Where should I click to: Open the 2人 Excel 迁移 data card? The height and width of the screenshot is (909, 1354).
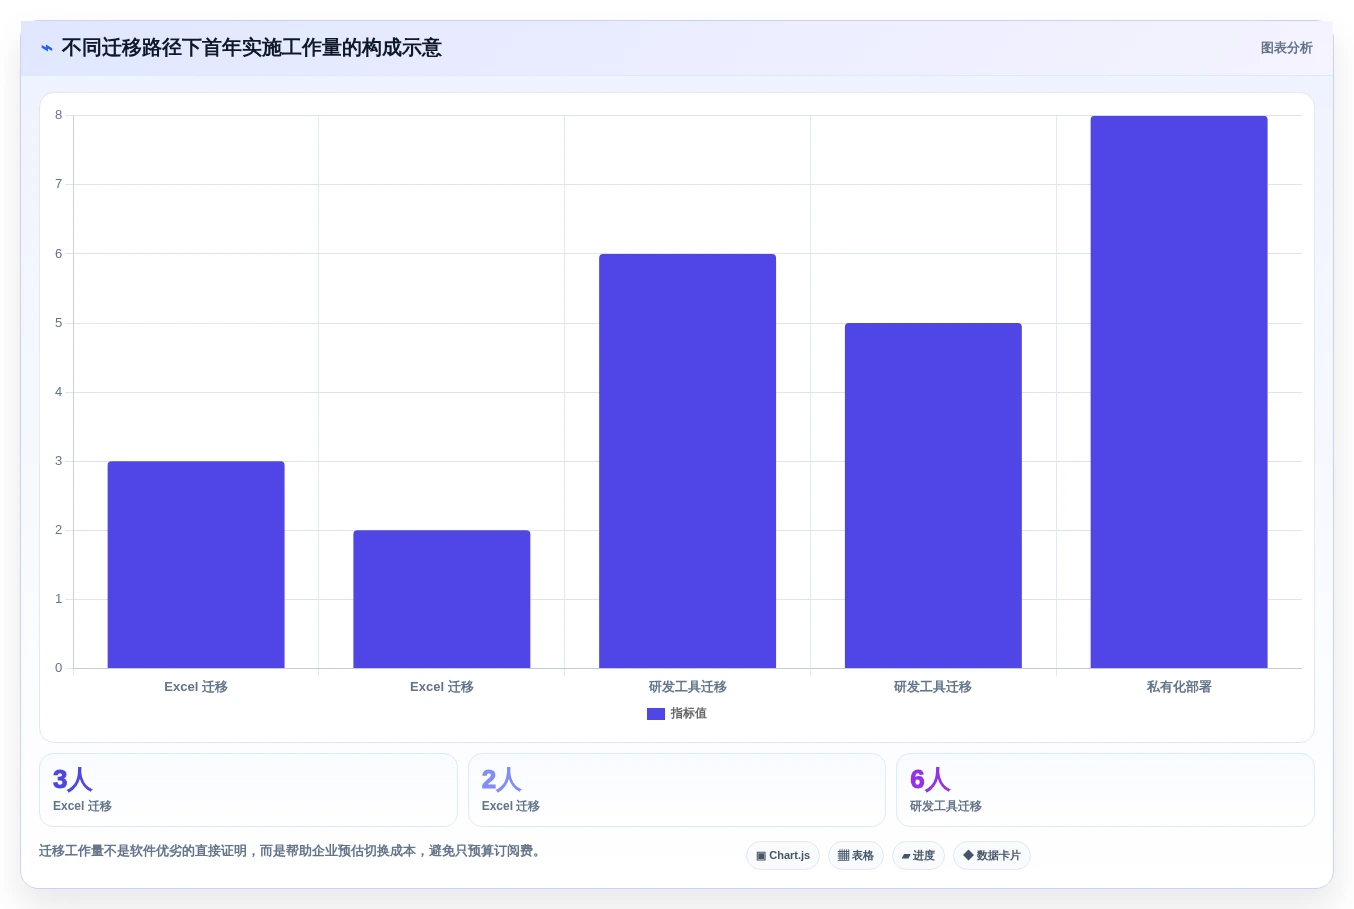pyautogui.click(x=677, y=790)
